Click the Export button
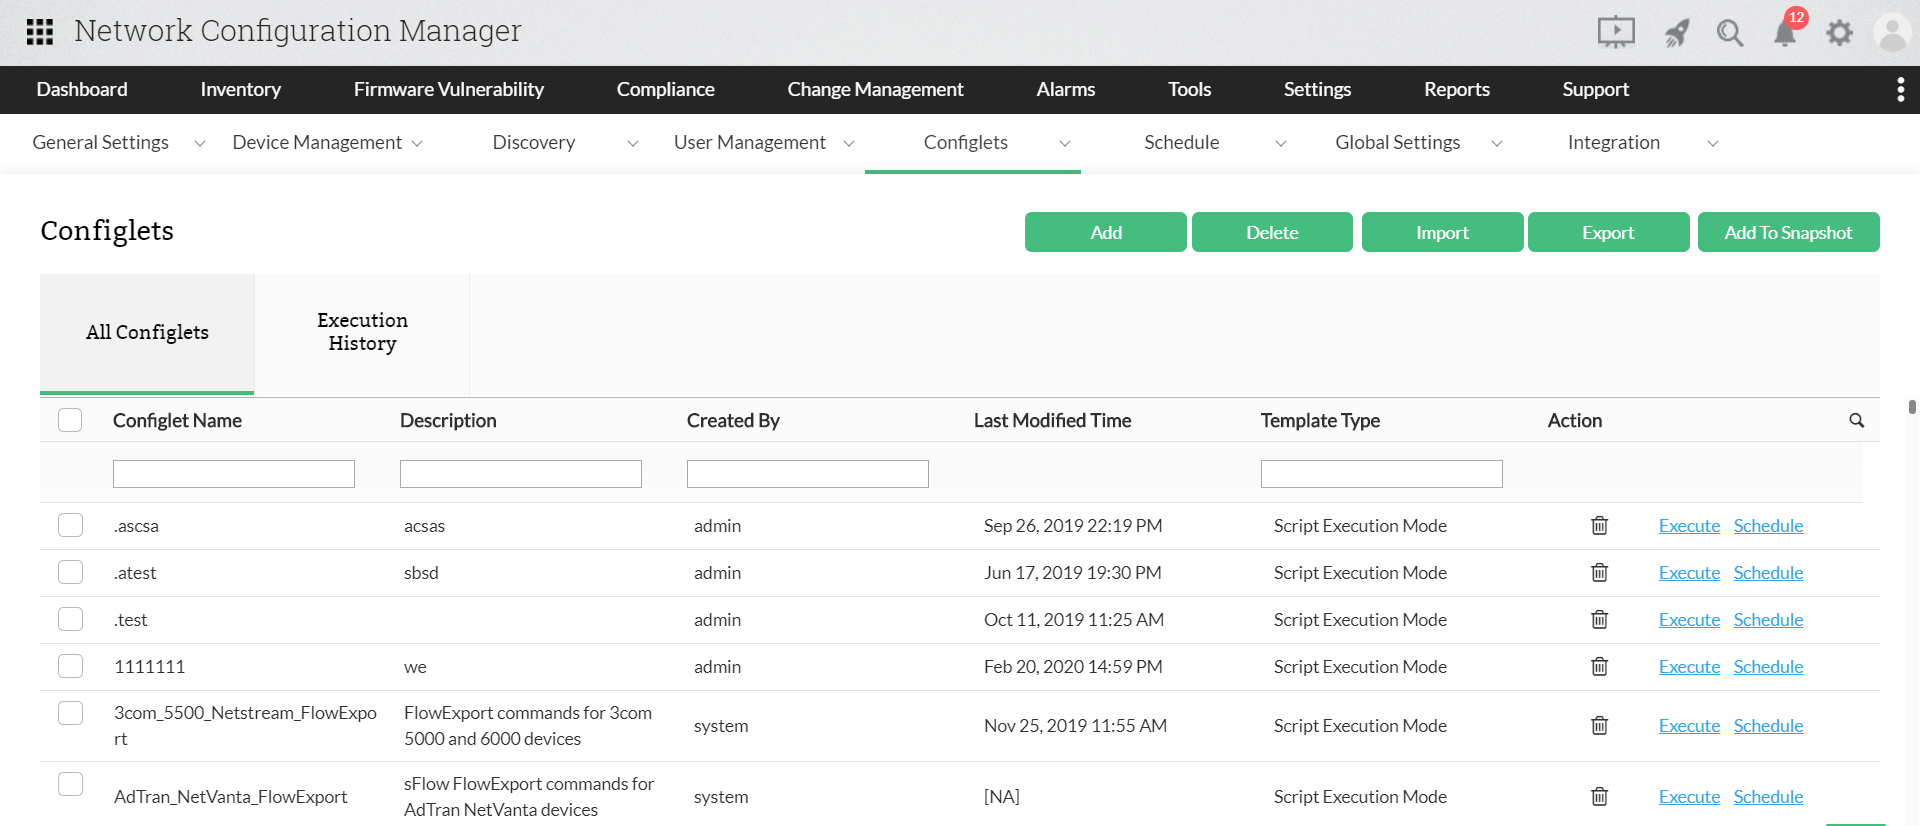The height and width of the screenshot is (826, 1920). (1608, 232)
